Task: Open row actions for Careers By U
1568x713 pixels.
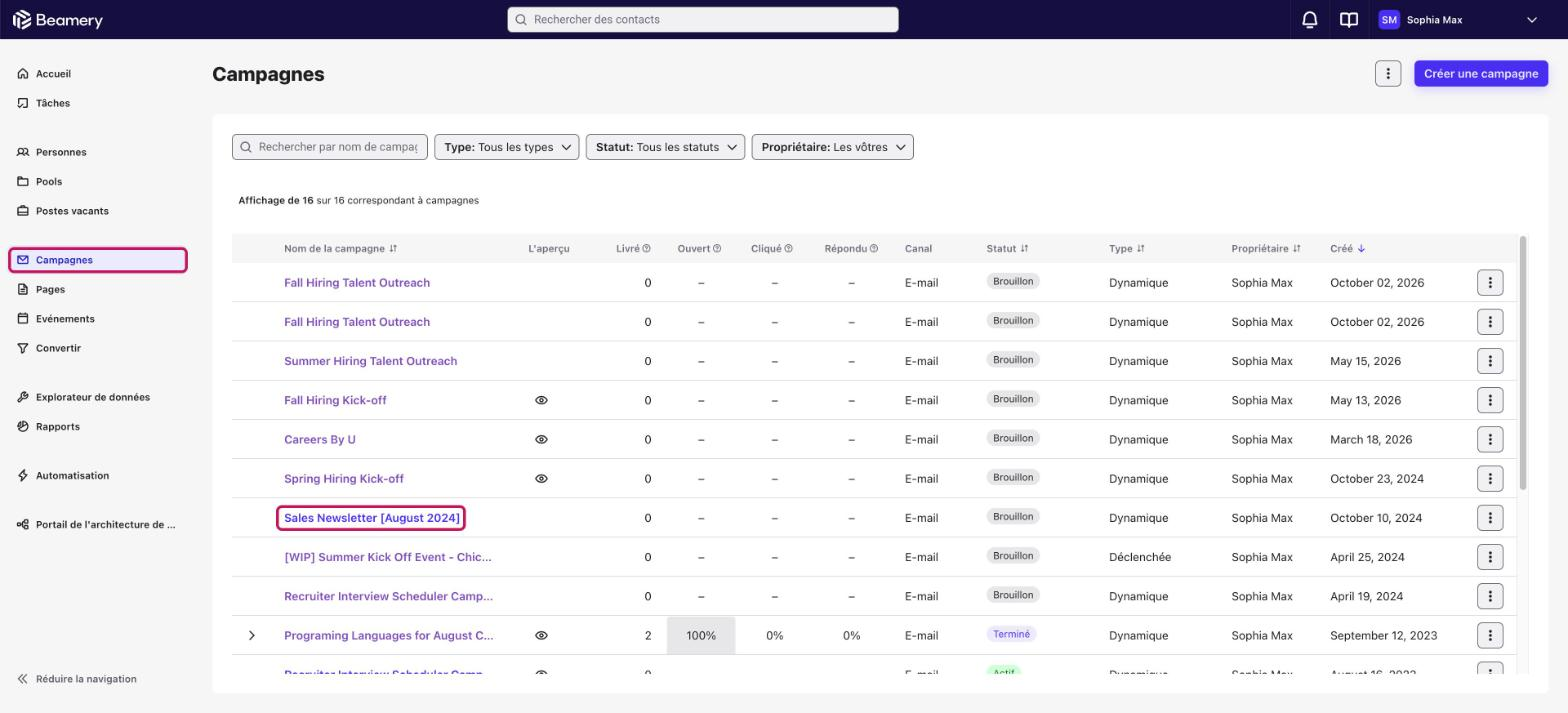Action: (1489, 439)
